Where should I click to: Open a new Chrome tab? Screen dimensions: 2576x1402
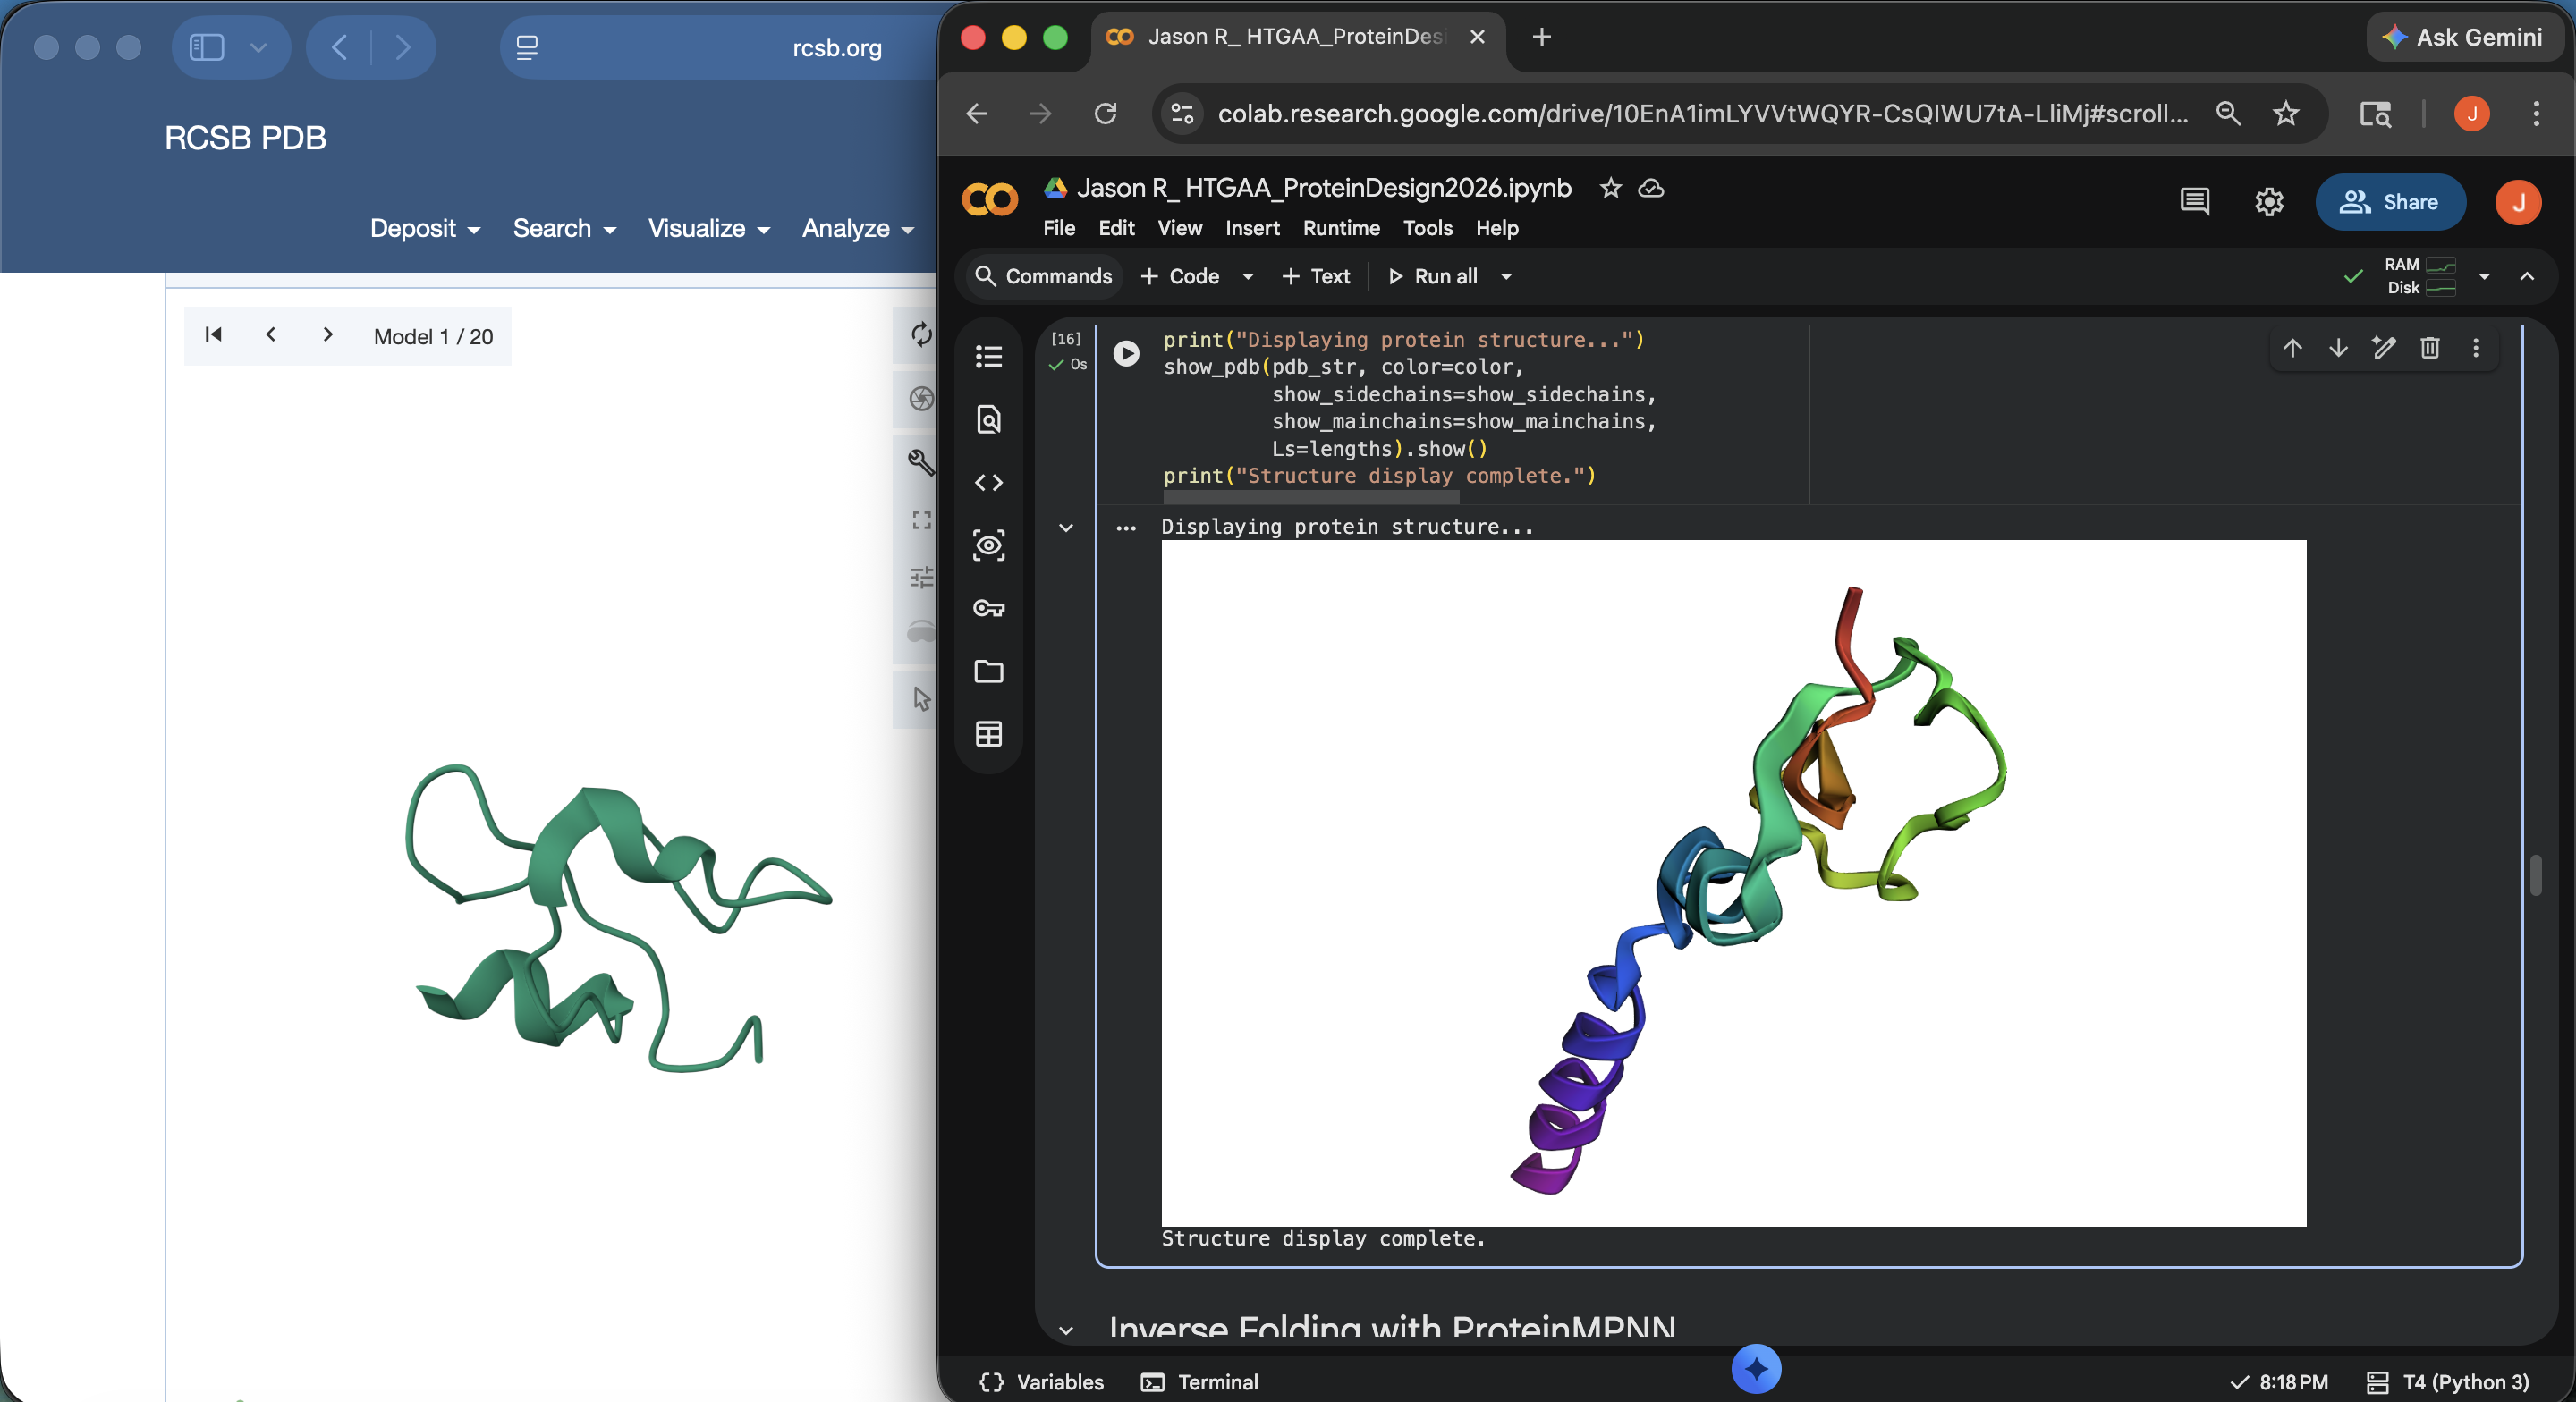[x=1542, y=37]
